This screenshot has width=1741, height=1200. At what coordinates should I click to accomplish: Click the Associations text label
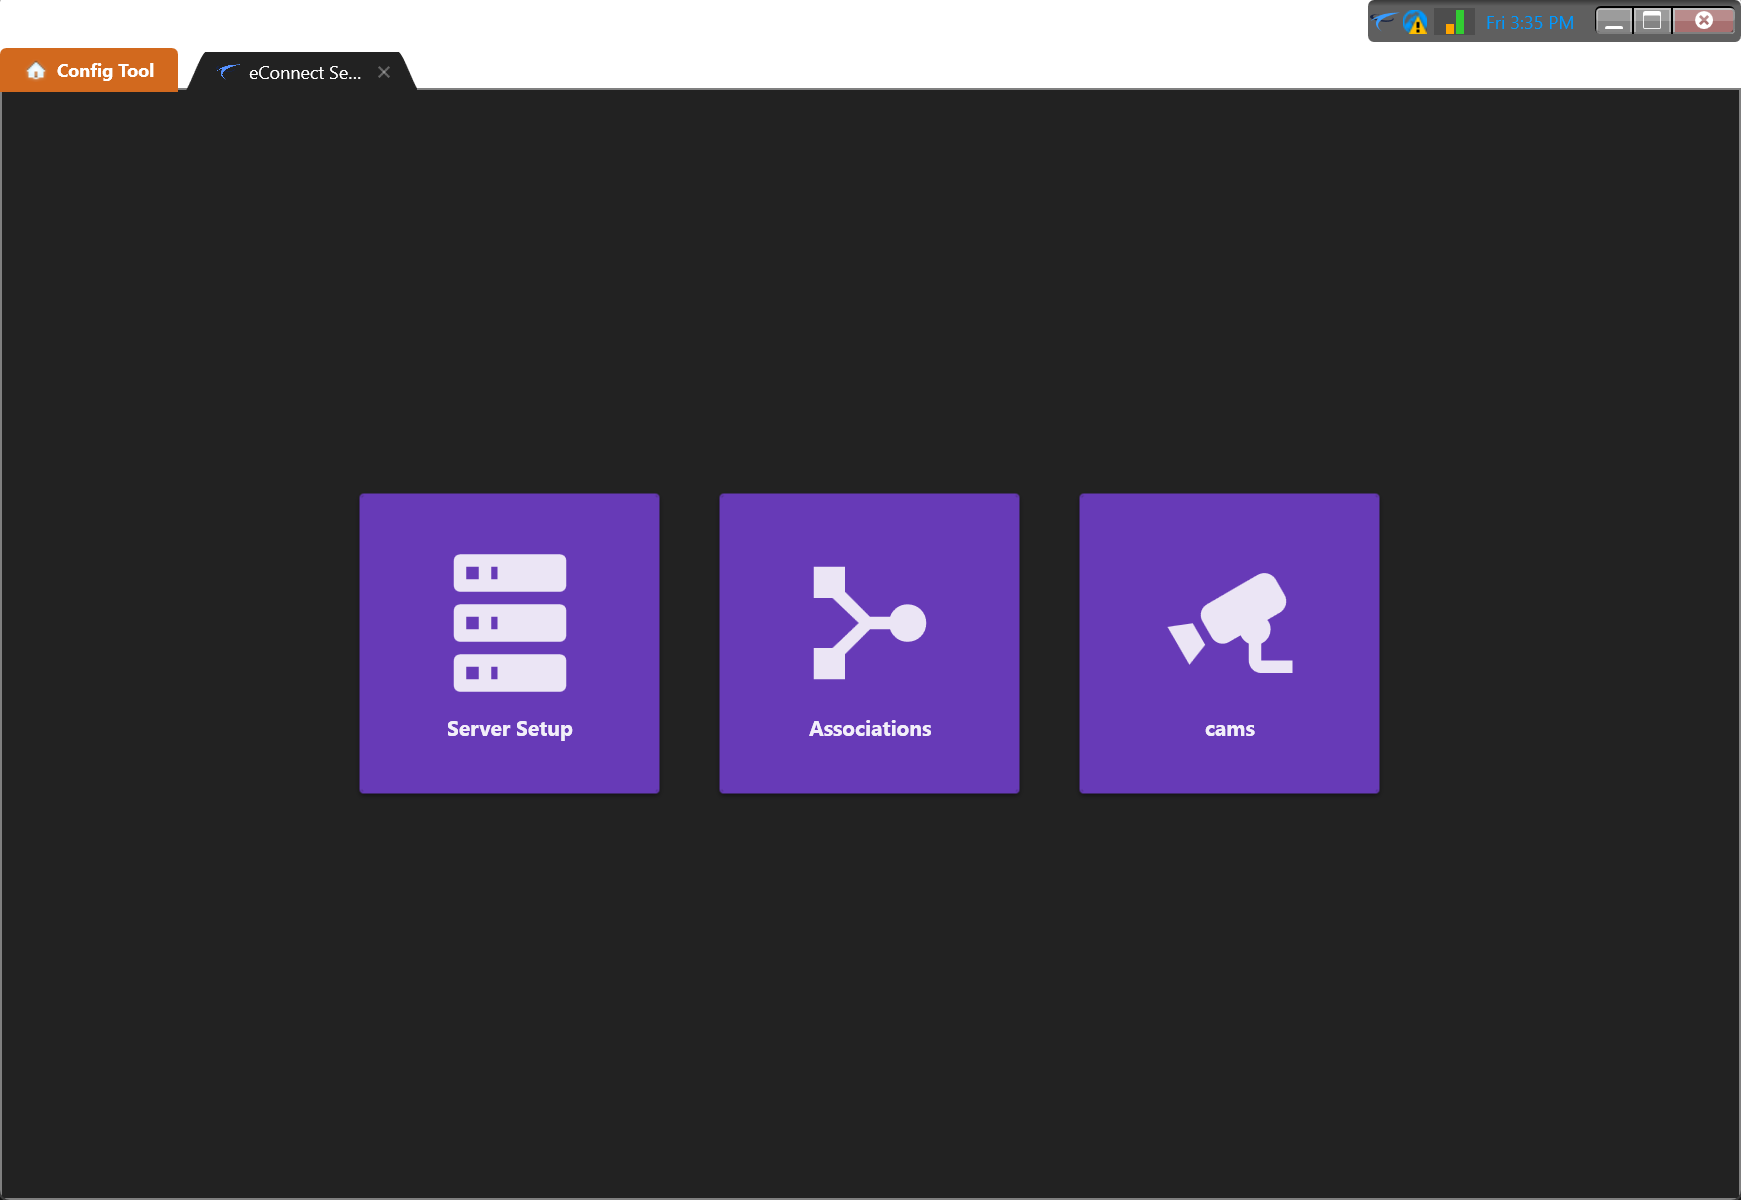[x=869, y=729]
